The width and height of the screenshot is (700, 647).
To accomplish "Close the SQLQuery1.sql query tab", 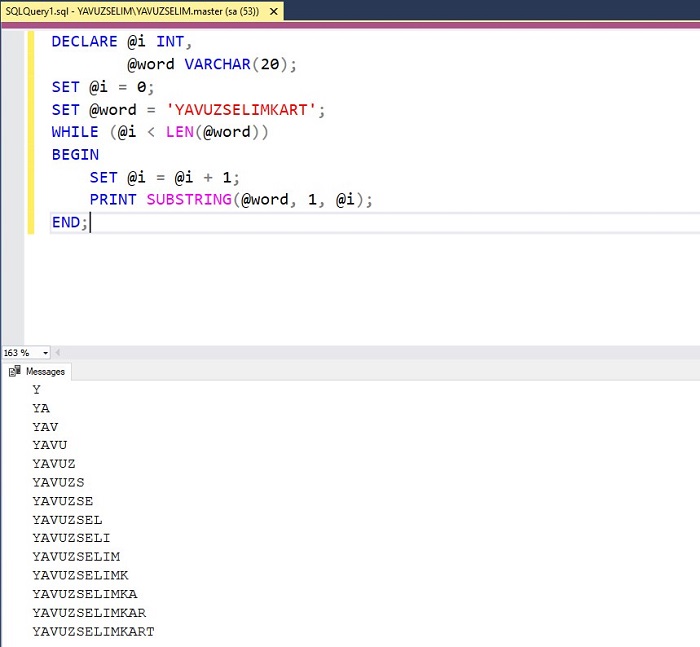I will pyautogui.click(x=274, y=12).
